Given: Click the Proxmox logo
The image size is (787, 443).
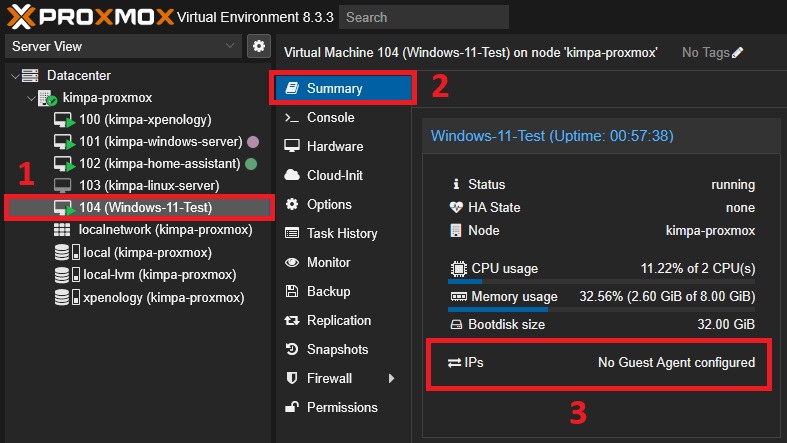Looking at the screenshot, I should (88, 16).
